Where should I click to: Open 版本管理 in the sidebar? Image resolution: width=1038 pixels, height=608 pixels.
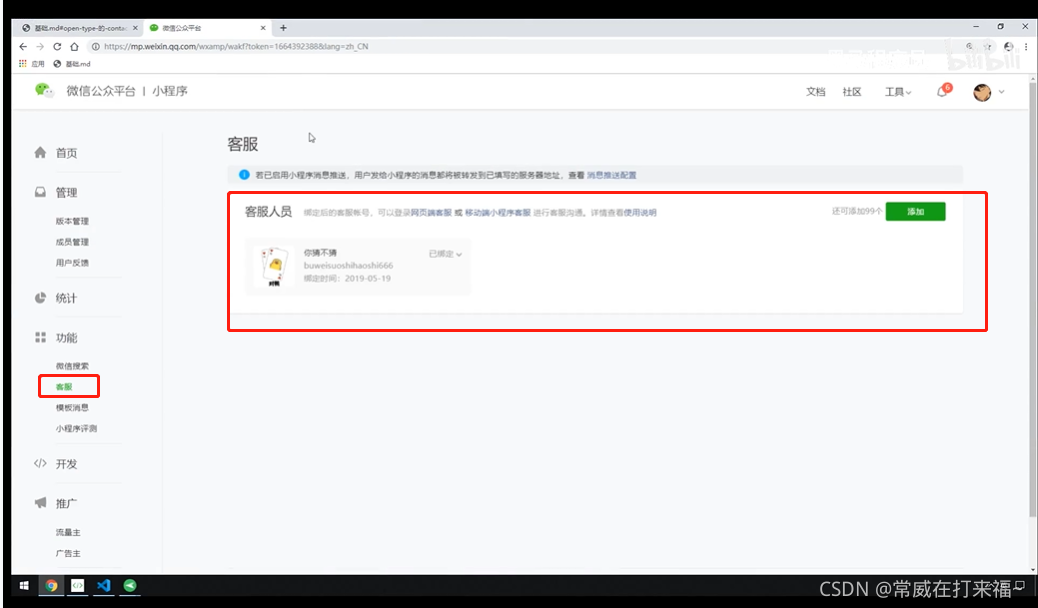pos(72,221)
